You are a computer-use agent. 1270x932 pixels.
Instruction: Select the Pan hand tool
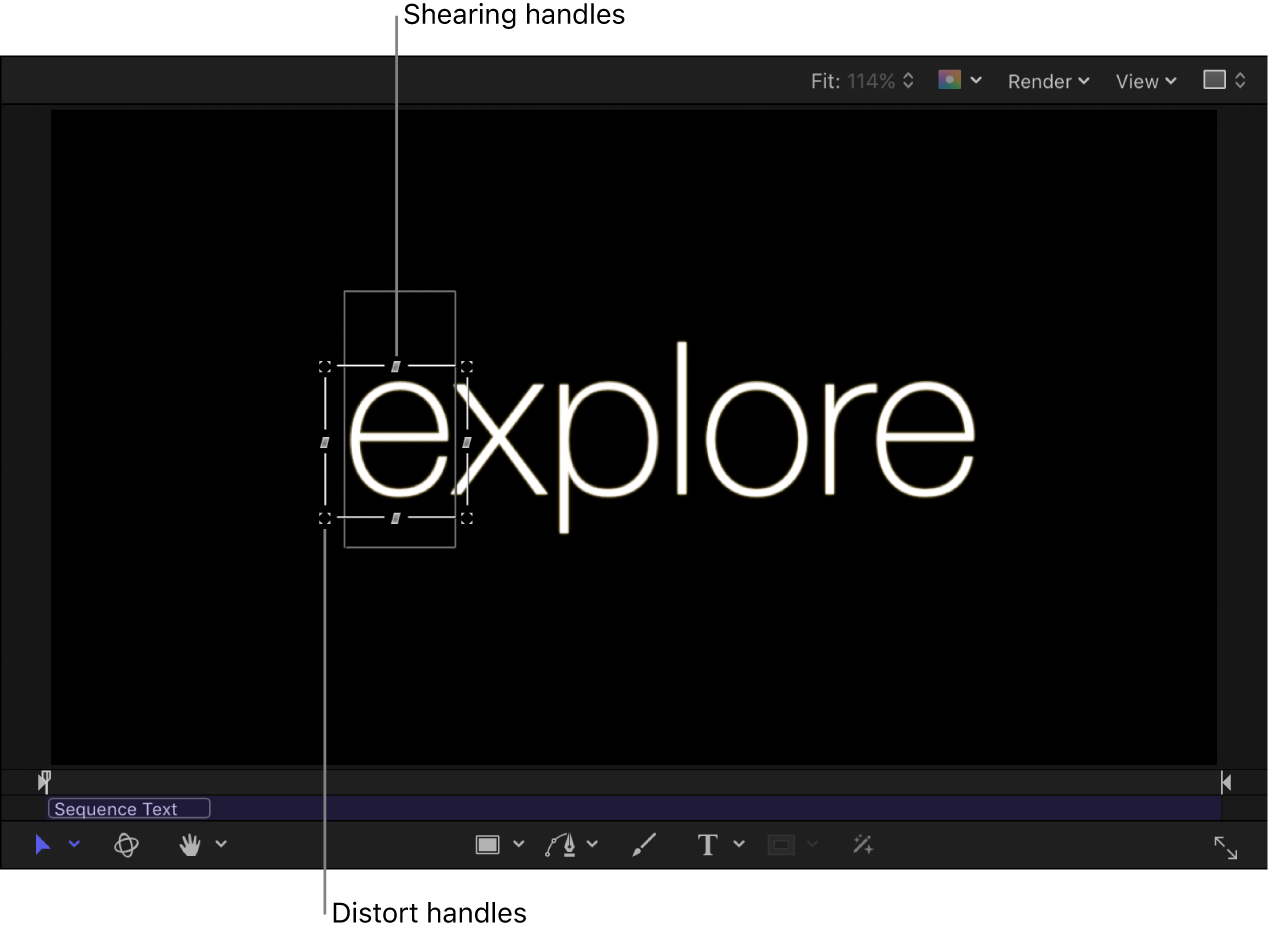coord(189,844)
